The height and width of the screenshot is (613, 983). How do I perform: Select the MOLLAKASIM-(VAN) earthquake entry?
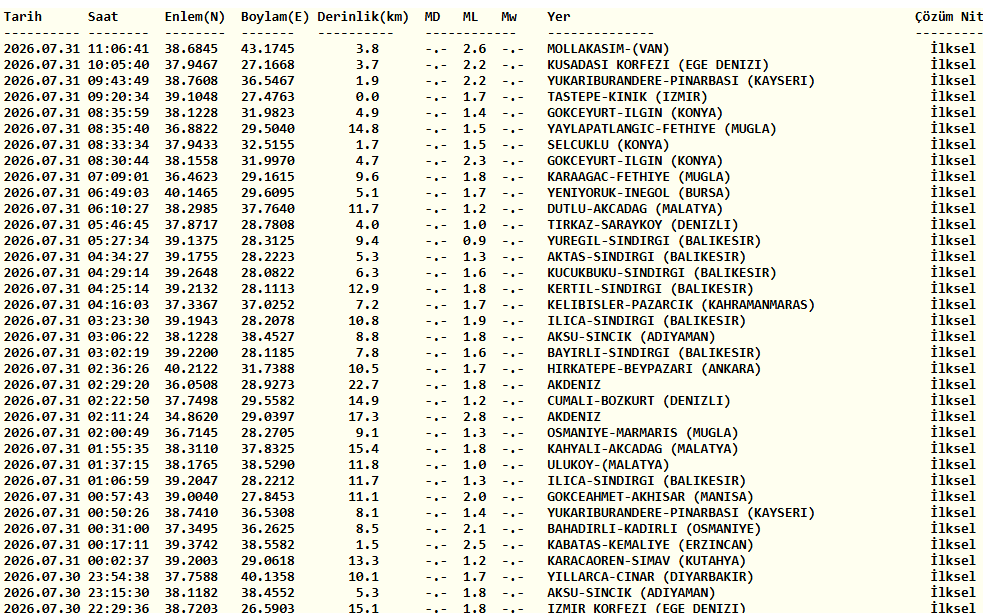[490, 49]
